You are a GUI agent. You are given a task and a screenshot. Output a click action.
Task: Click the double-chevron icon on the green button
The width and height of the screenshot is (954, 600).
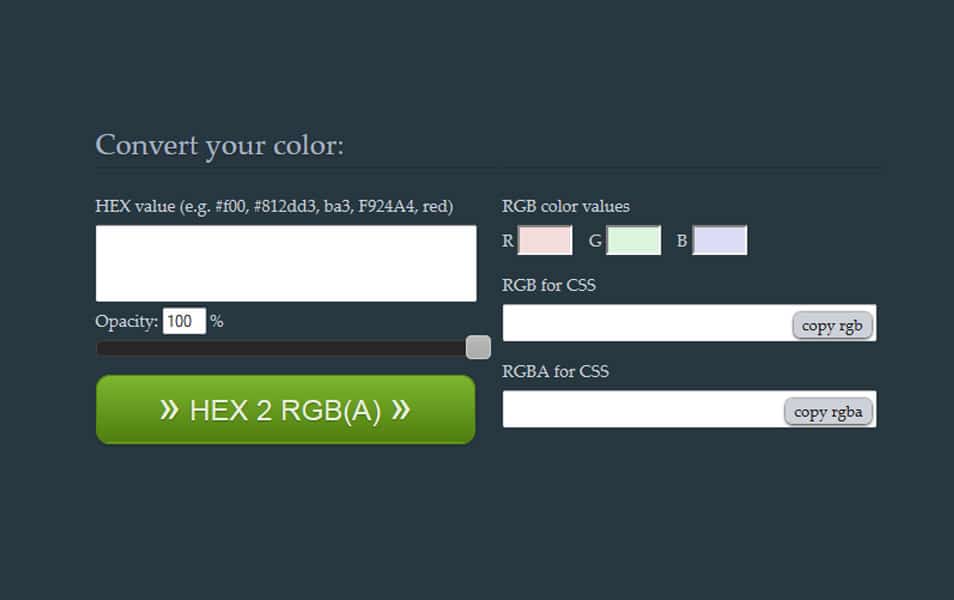172,408
